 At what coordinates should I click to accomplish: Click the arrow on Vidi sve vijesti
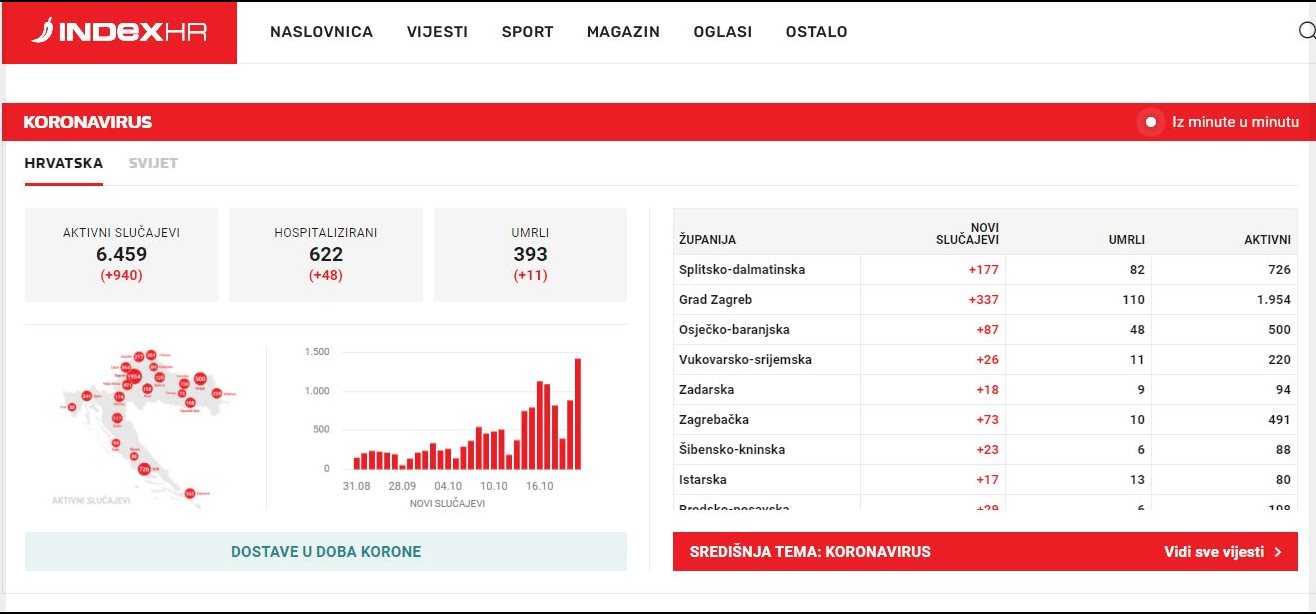pos(1278,552)
